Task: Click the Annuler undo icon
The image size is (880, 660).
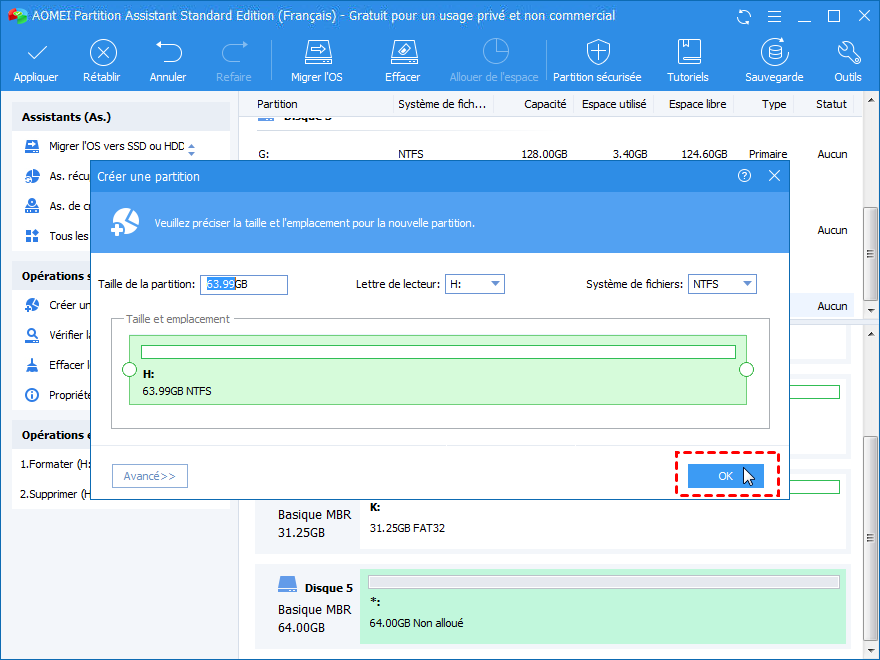Action: pyautogui.click(x=168, y=52)
